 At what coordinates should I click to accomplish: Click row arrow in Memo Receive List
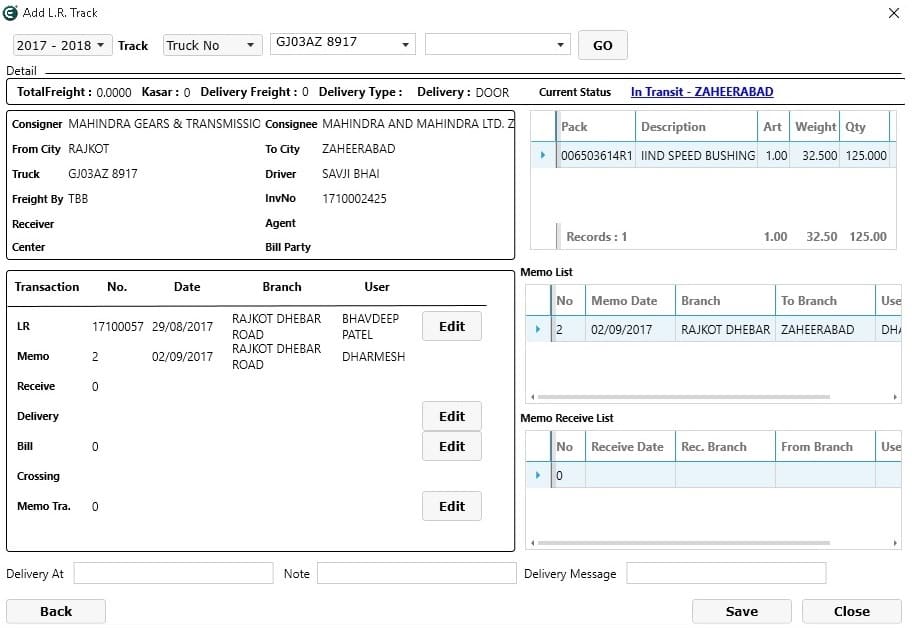[x=538, y=475]
